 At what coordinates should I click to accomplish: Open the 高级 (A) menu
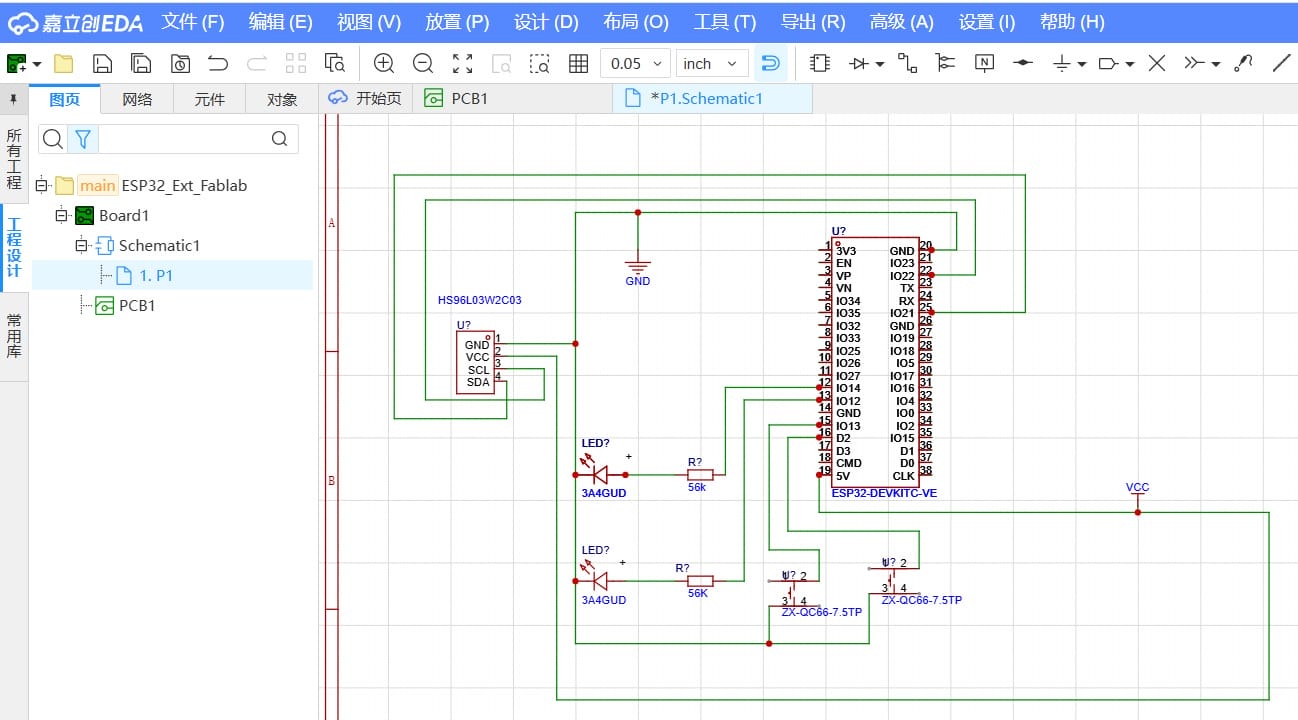pyautogui.click(x=902, y=22)
